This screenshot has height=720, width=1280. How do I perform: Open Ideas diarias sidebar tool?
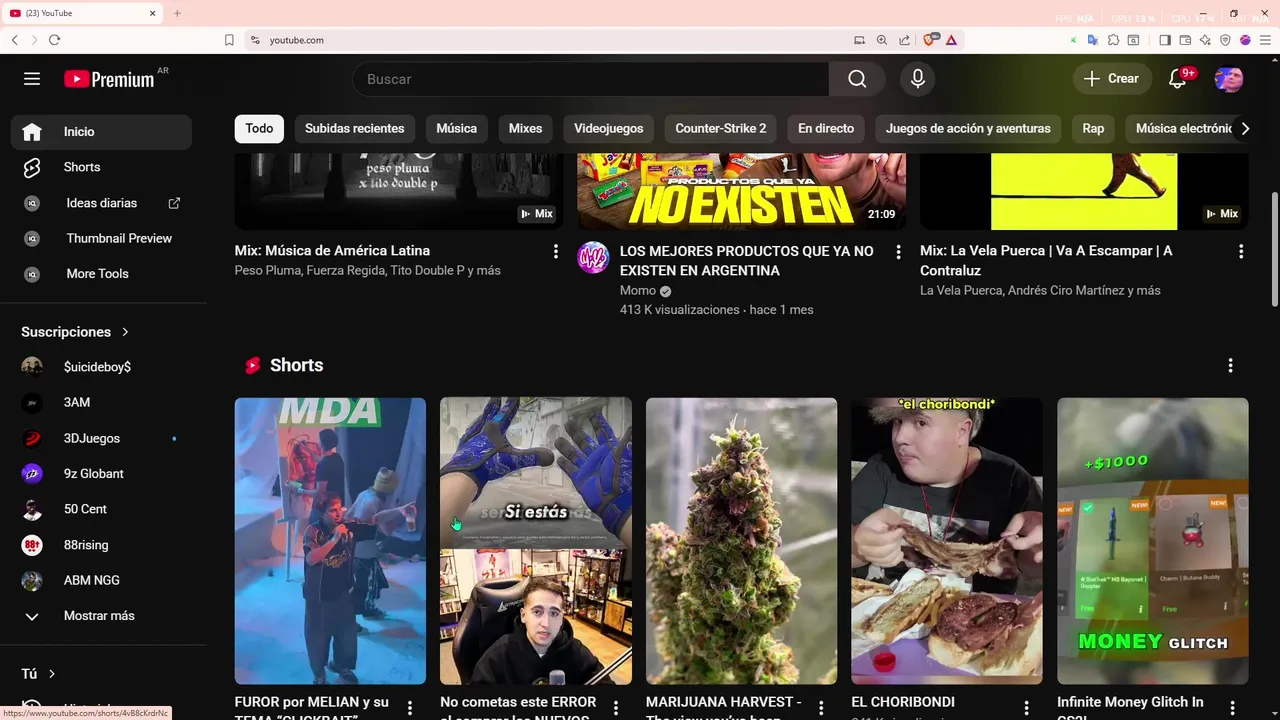[x=101, y=203]
